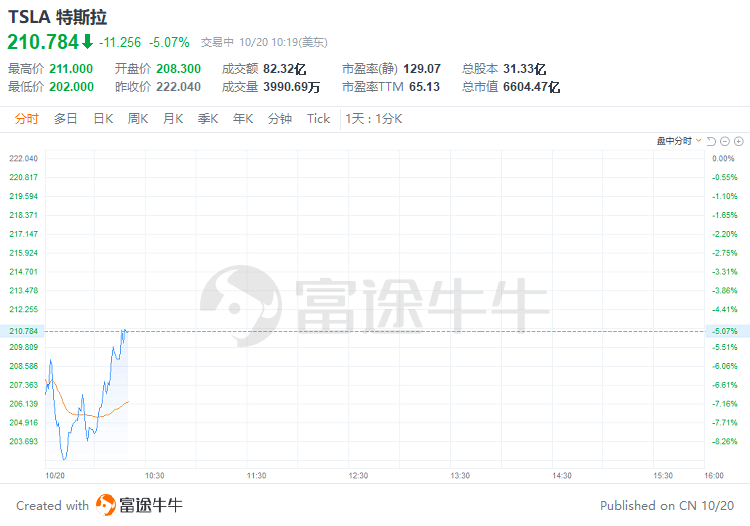
Task: Expand the 盘中分时 dropdown
Action: [x=679, y=141]
